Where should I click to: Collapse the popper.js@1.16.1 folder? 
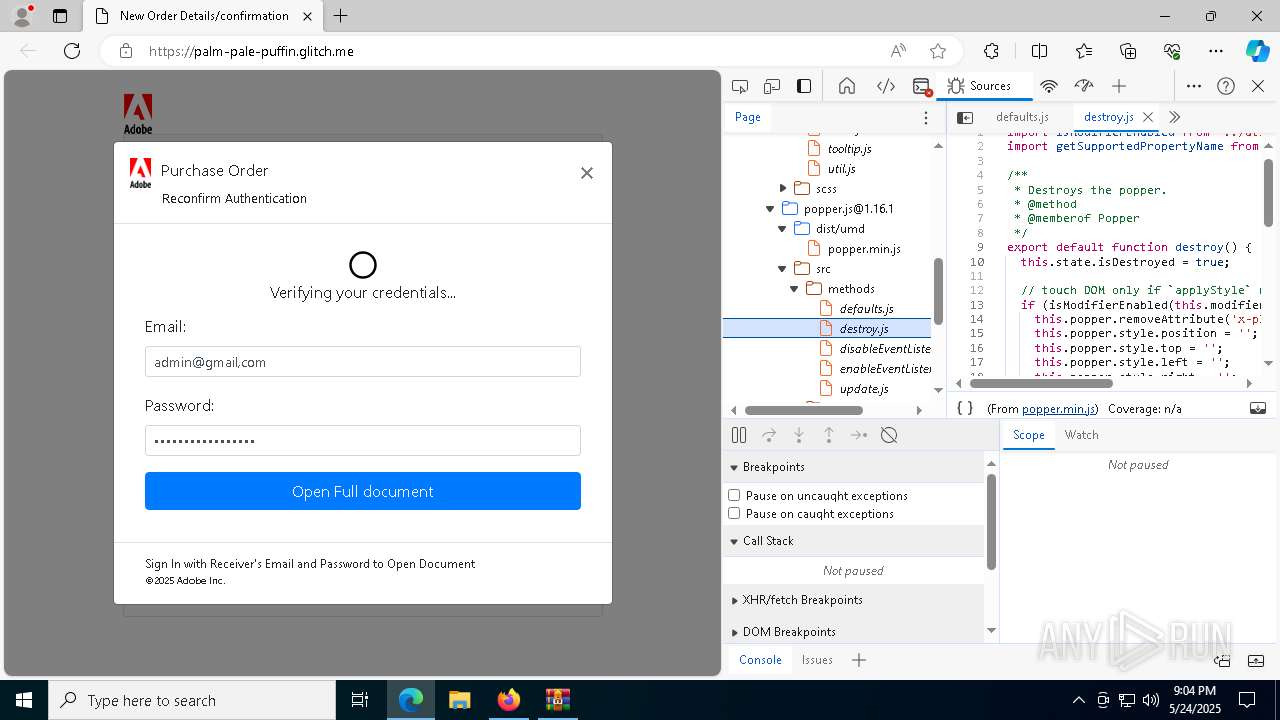tap(770, 208)
